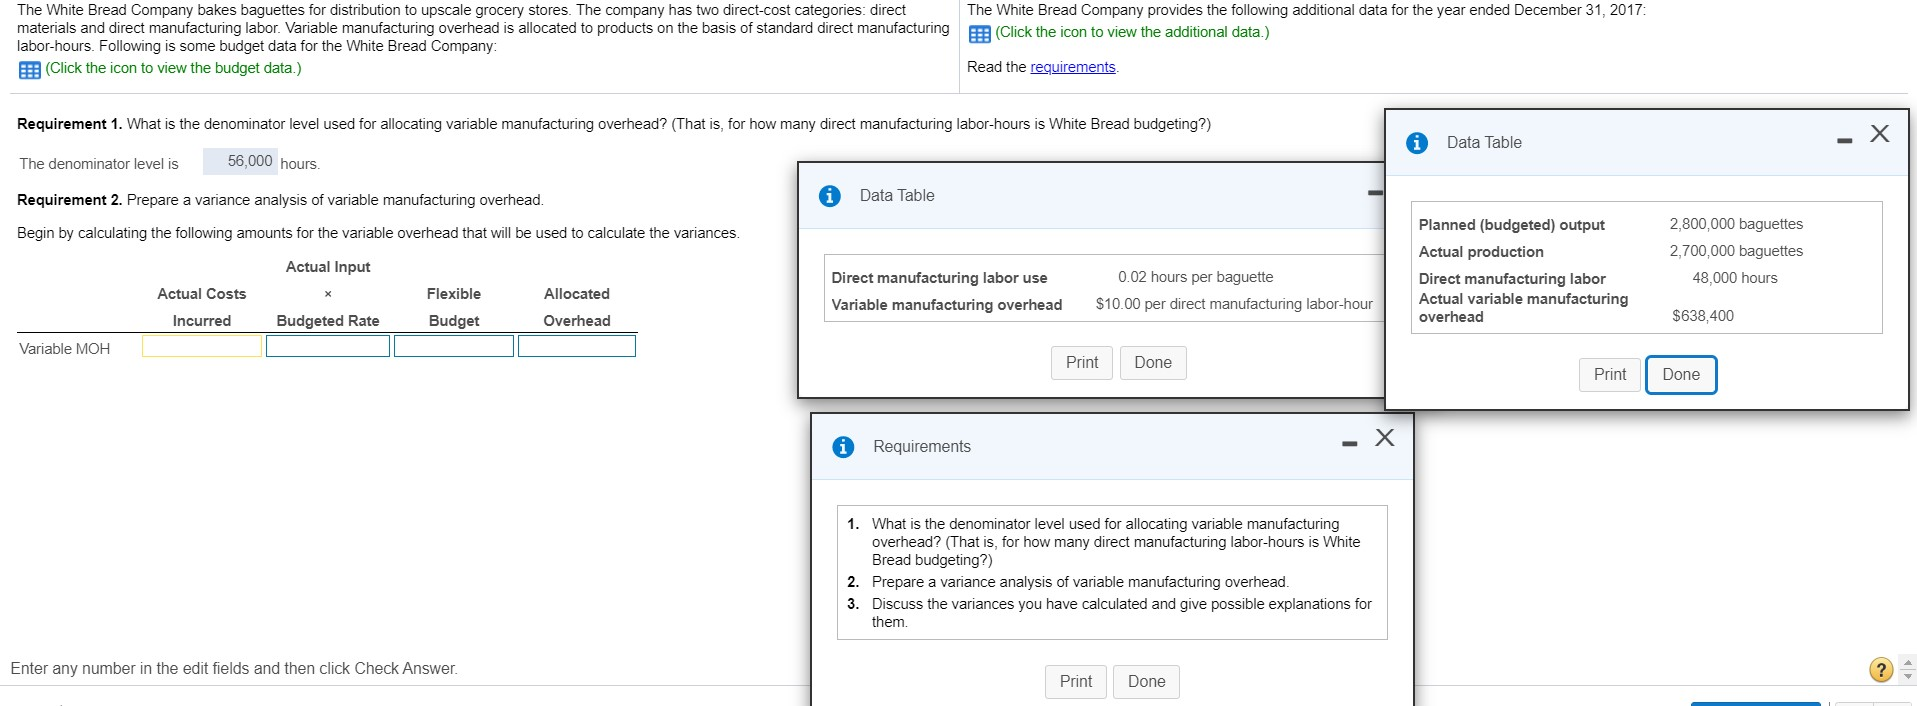Minimize the middle Data Table dialog

click(1375, 193)
